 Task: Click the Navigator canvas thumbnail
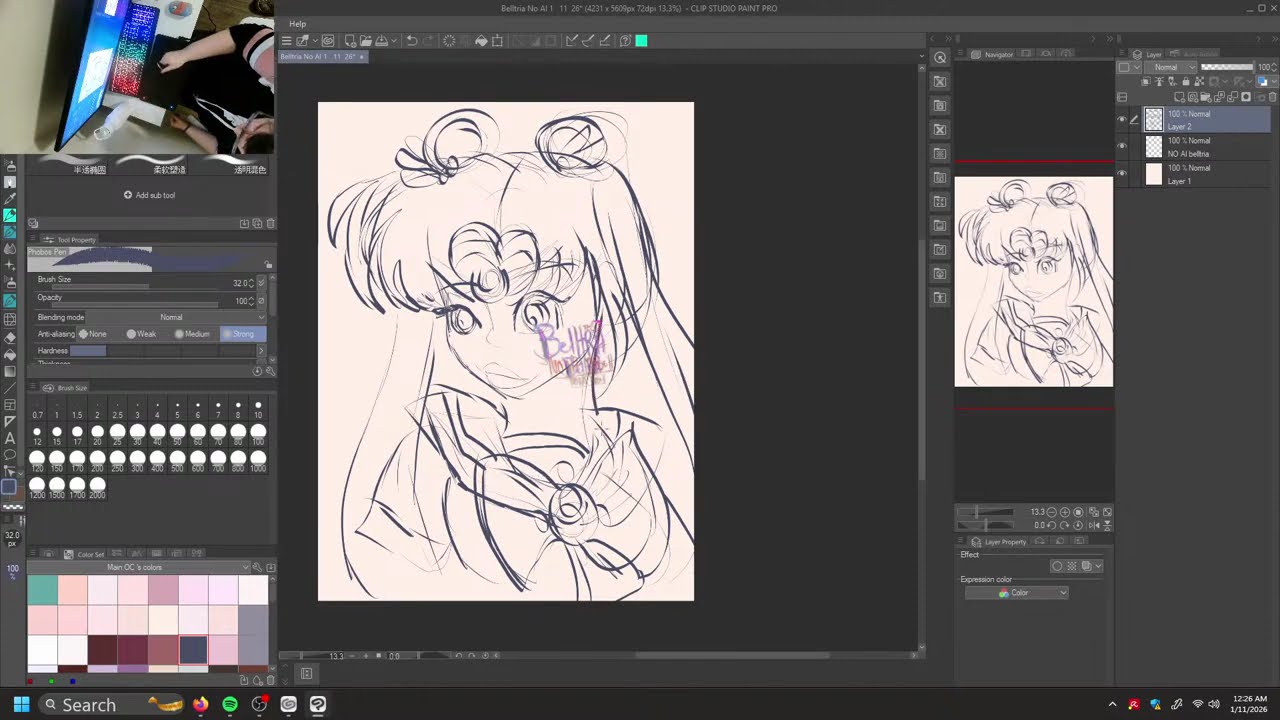(1033, 282)
